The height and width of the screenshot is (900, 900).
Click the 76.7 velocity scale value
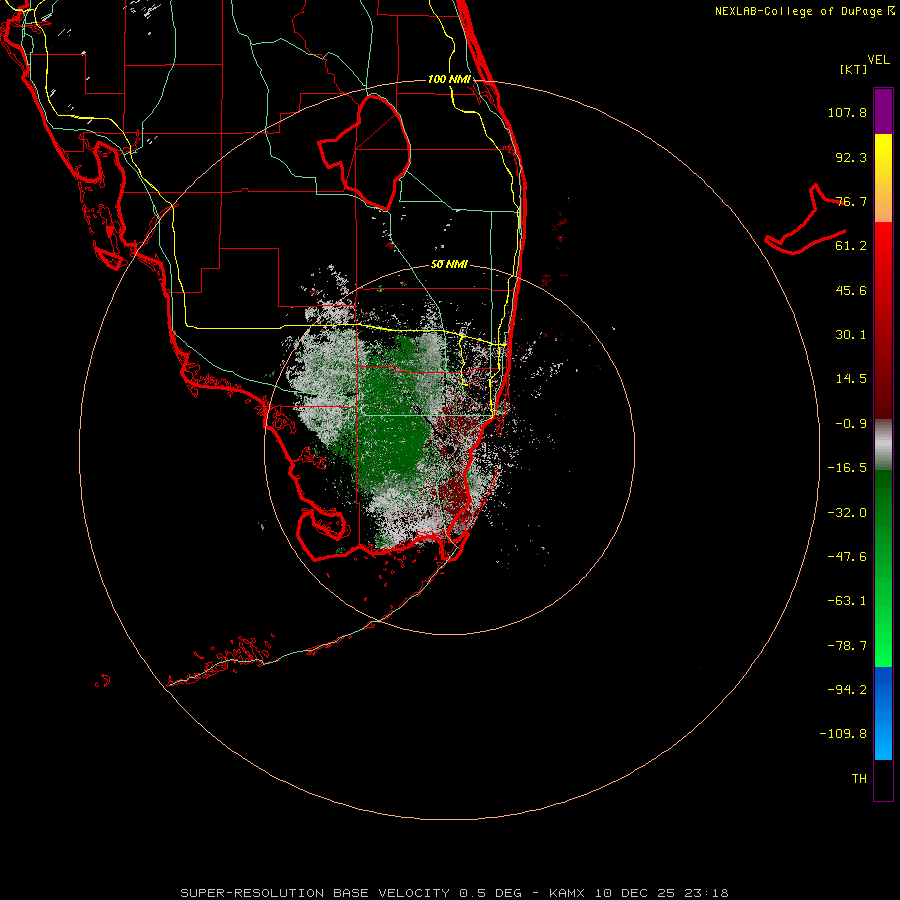(851, 201)
